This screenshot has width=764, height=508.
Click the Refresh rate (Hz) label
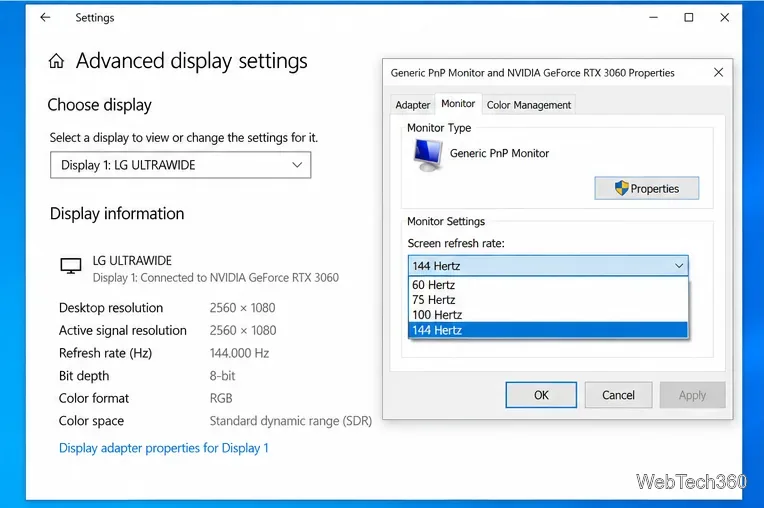tap(105, 353)
